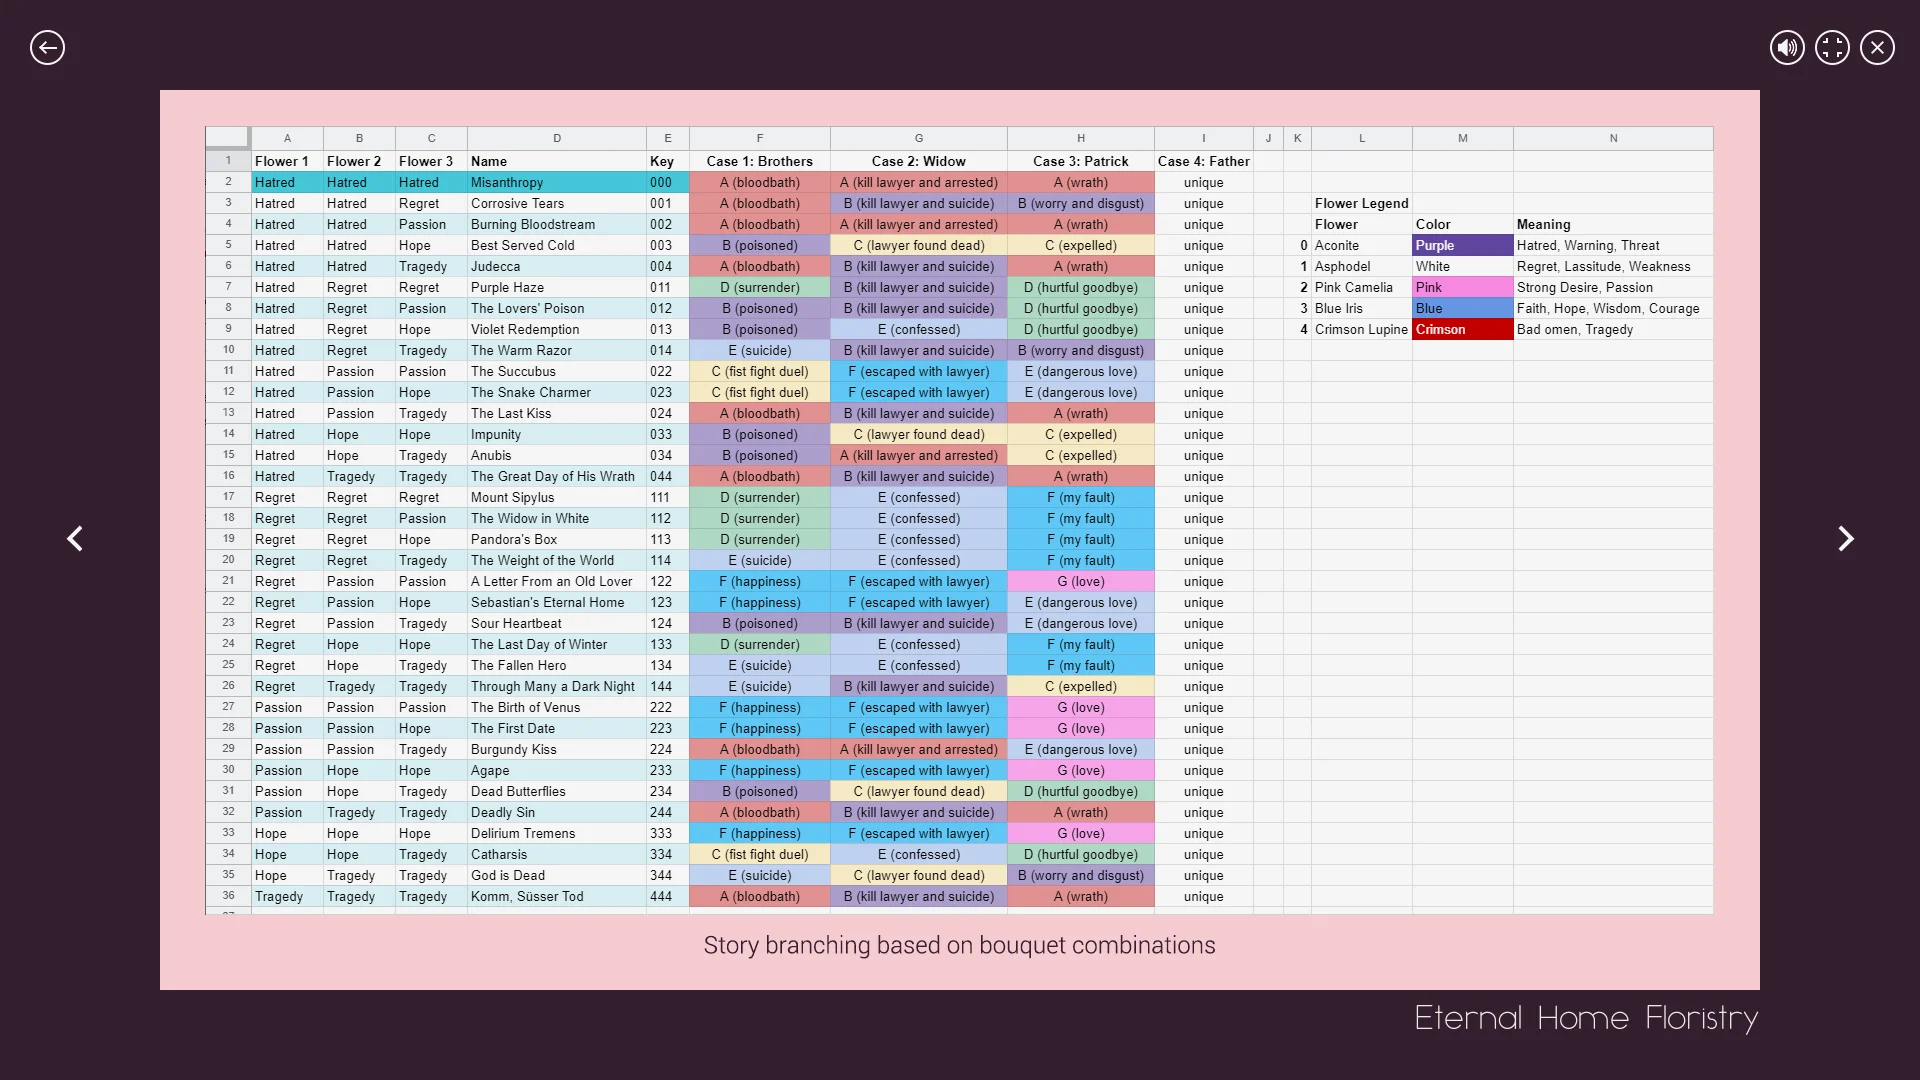Click the 'Delirium Tremens' cell
The width and height of the screenshot is (1920, 1080).
pyautogui.click(x=556, y=833)
